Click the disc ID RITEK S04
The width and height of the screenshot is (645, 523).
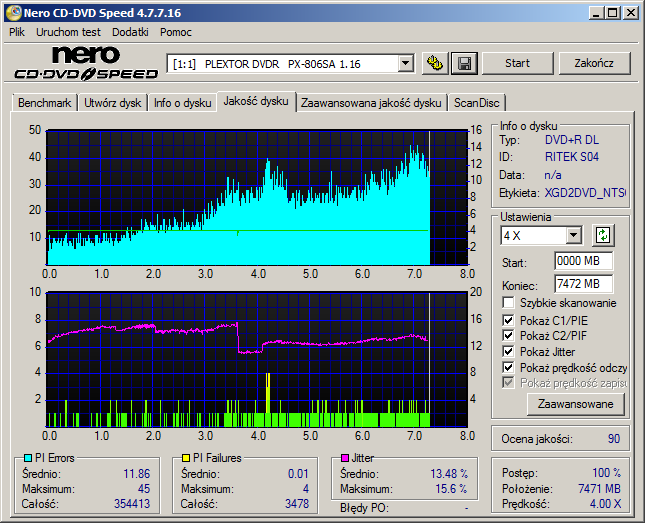(572, 157)
